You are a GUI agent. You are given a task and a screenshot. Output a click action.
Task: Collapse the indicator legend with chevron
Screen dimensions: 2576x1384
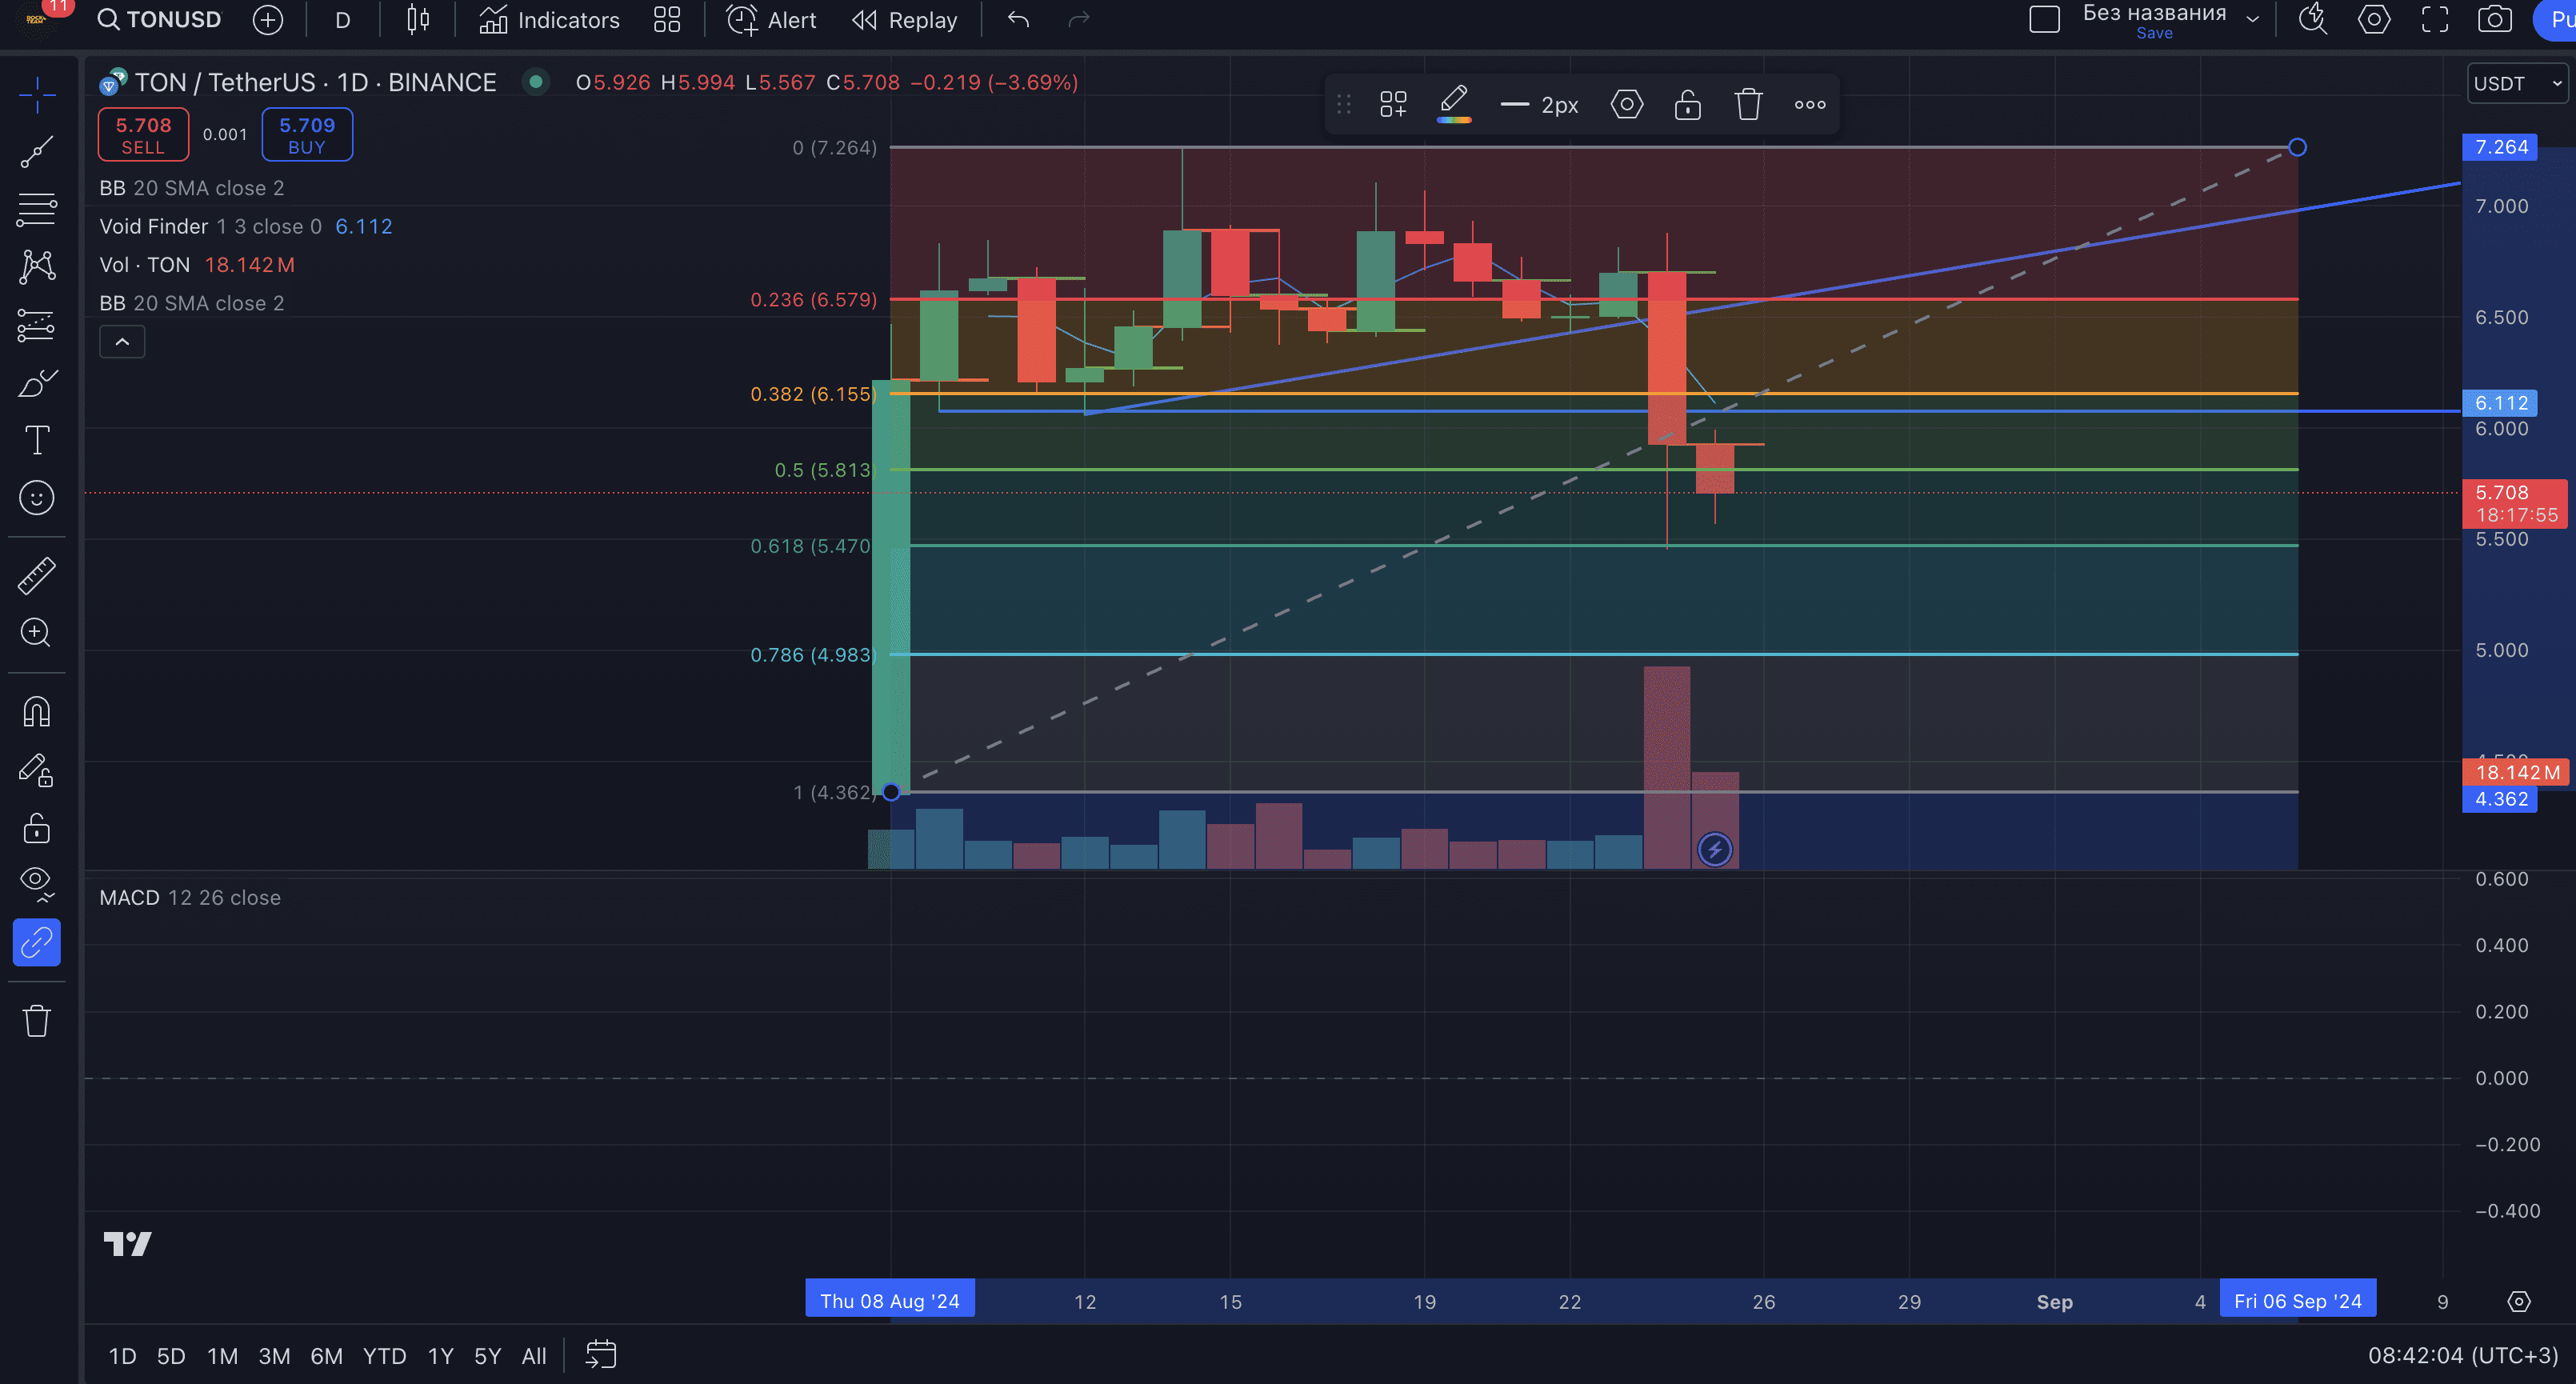click(x=122, y=342)
